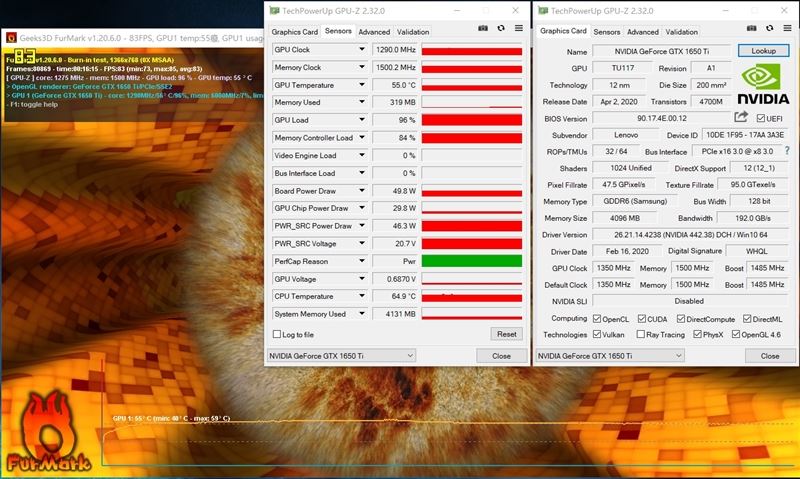Open Video Engine Load dropdown
The height and width of the screenshot is (479, 800).
coord(362,155)
